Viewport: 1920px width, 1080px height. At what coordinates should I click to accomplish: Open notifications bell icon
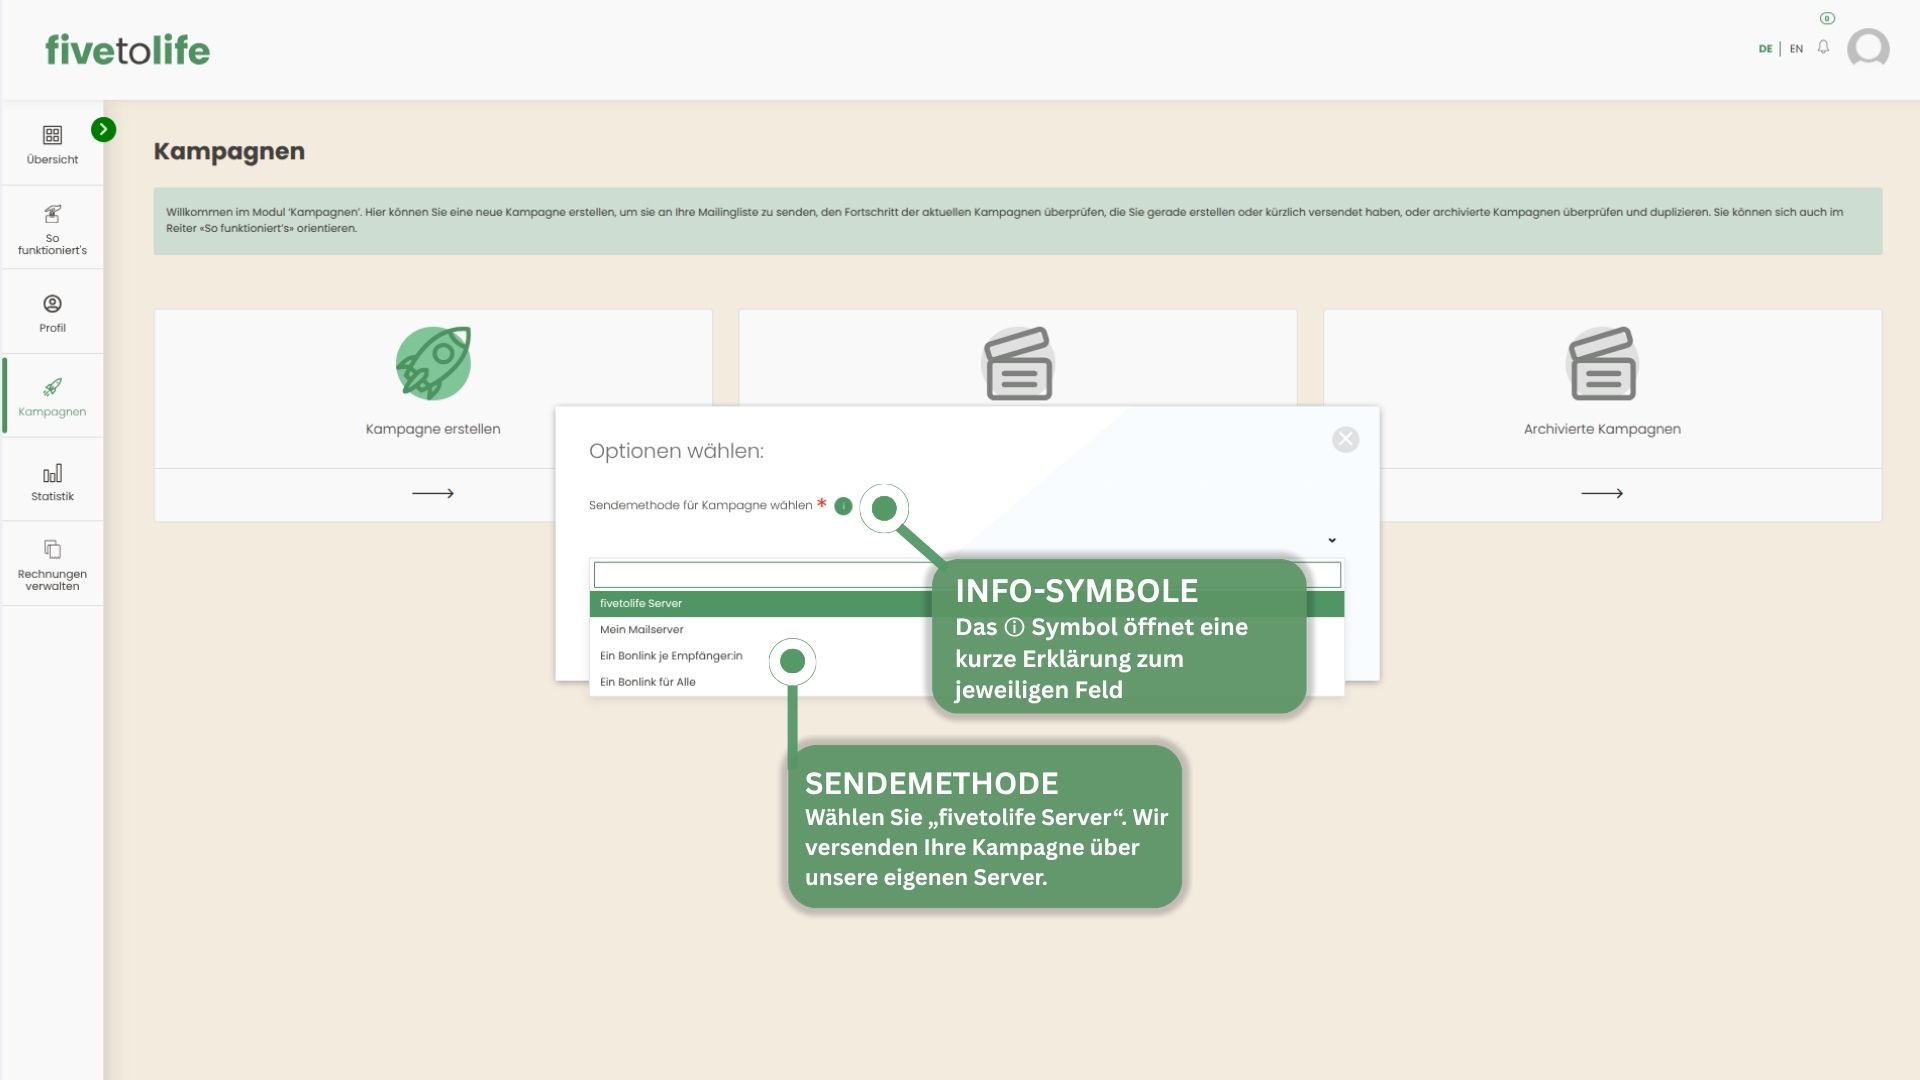(x=1823, y=47)
